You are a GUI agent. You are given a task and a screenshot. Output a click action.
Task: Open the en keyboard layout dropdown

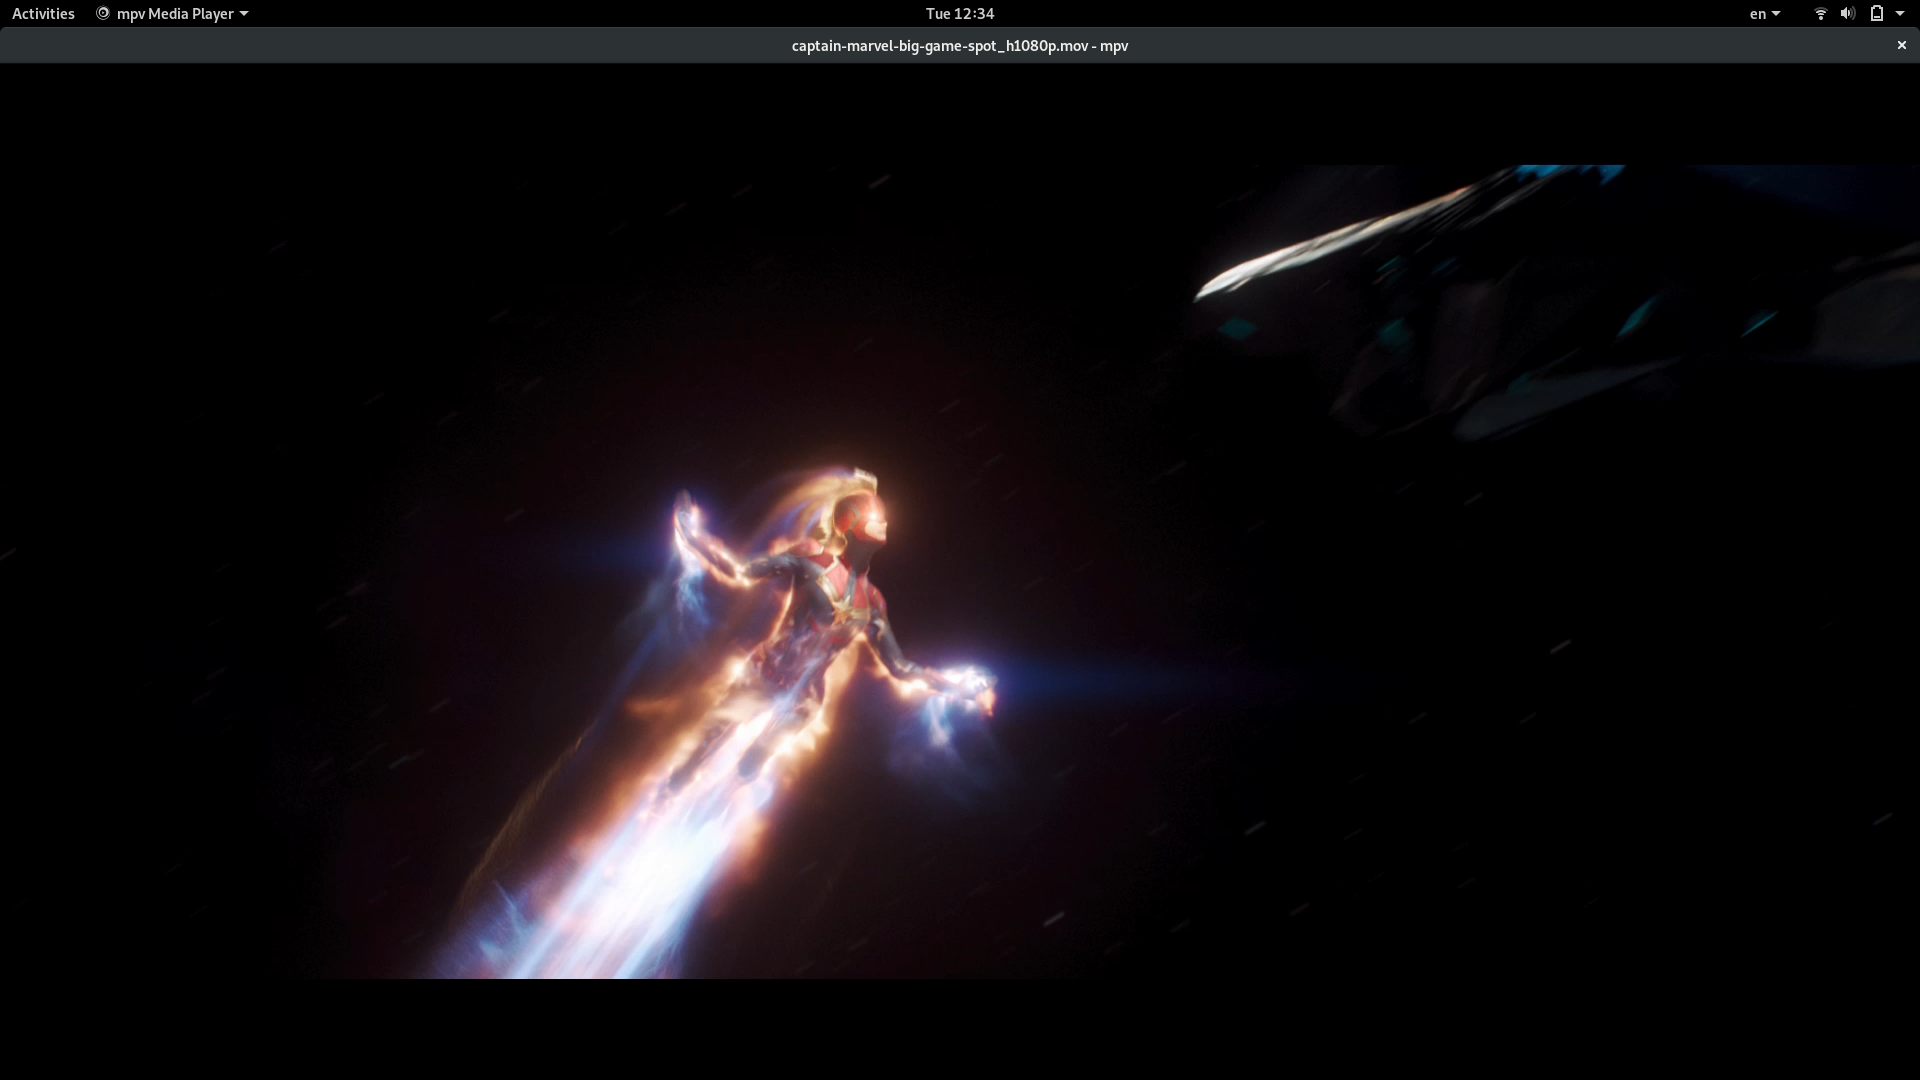click(x=1763, y=13)
